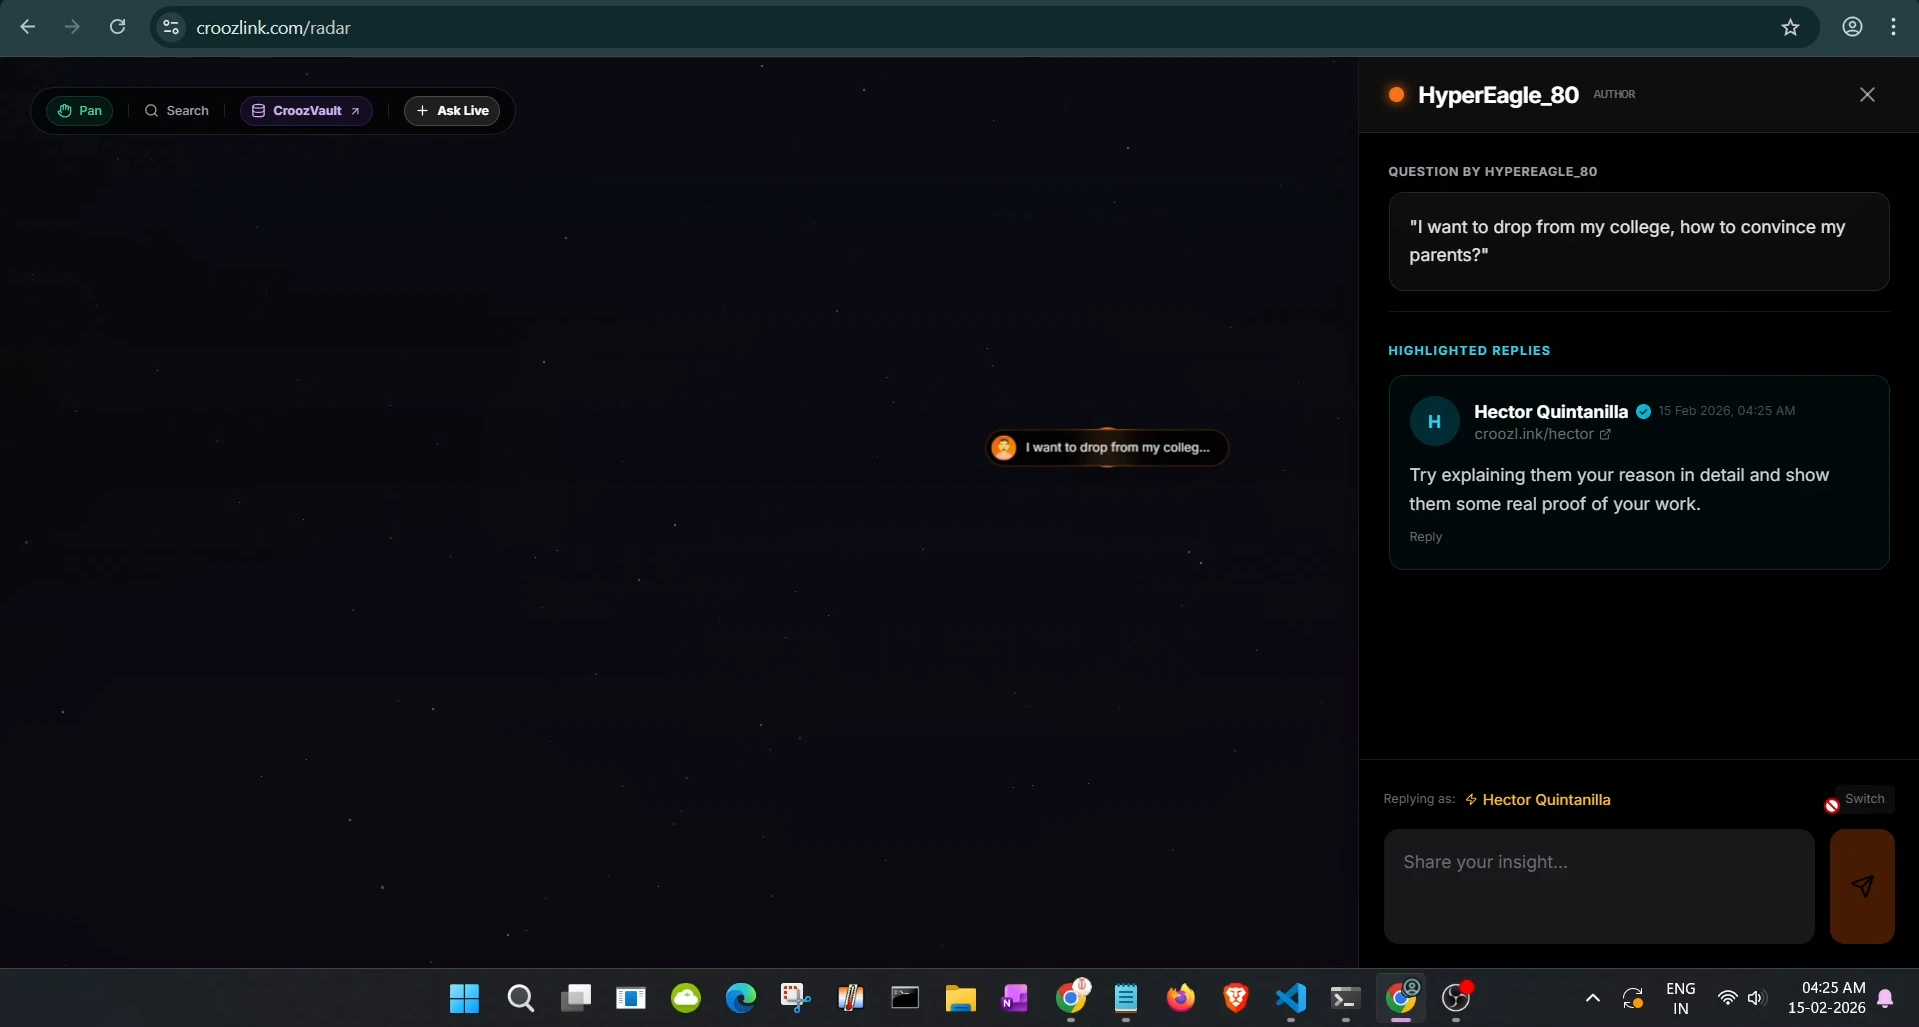Switch keyboard language from ENG IN
The image size is (1919, 1027).
click(1681, 998)
